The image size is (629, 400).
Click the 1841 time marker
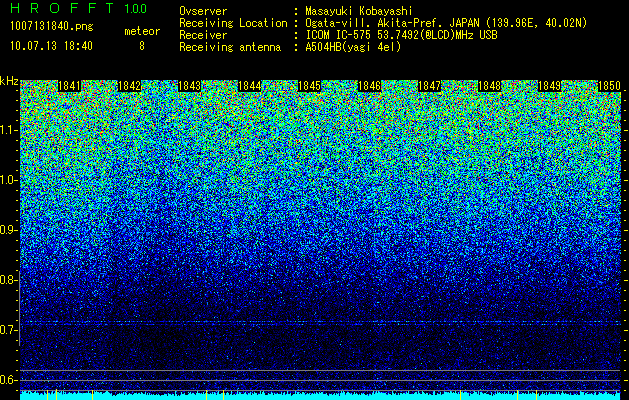pos(69,86)
